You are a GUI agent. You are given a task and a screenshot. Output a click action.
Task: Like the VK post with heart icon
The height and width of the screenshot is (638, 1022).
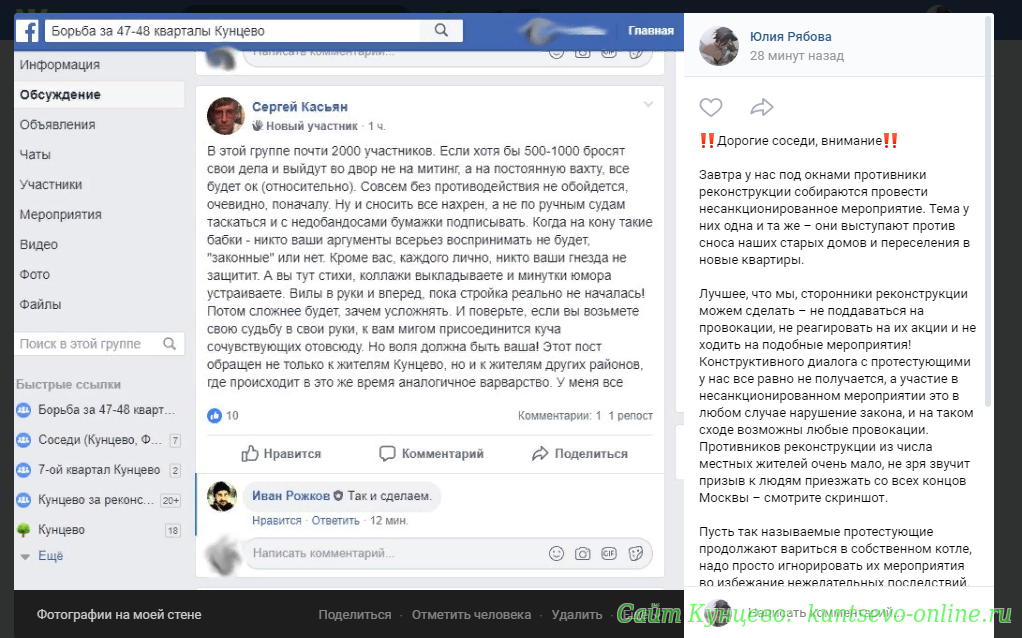pyautogui.click(x=711, y=107)
